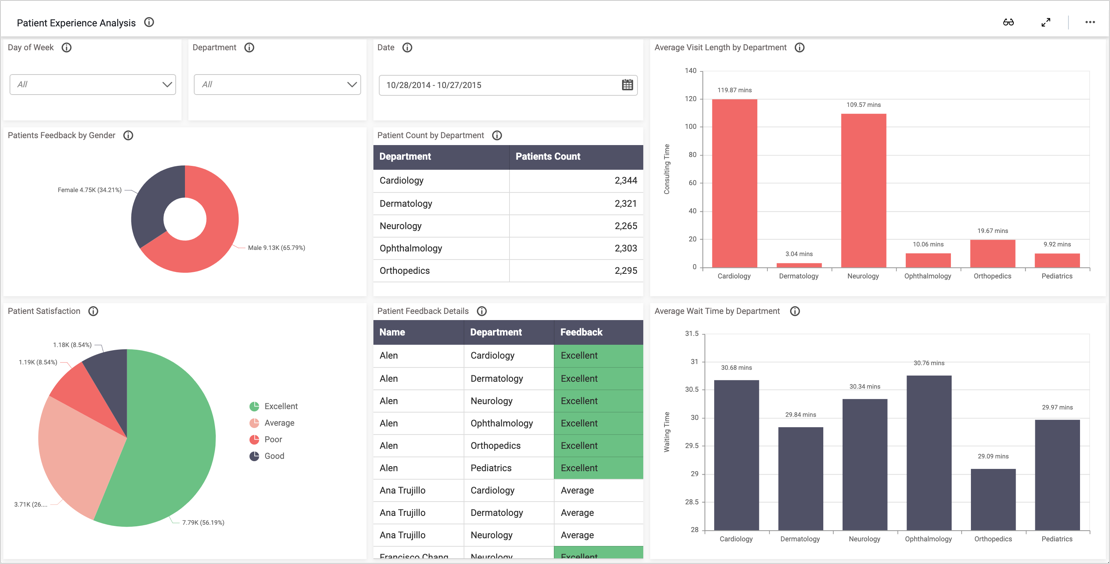
Task: Click the date range input 10/28/2014 - 10/27/2015
Action: pyautogui.click(x=508, y=85)
